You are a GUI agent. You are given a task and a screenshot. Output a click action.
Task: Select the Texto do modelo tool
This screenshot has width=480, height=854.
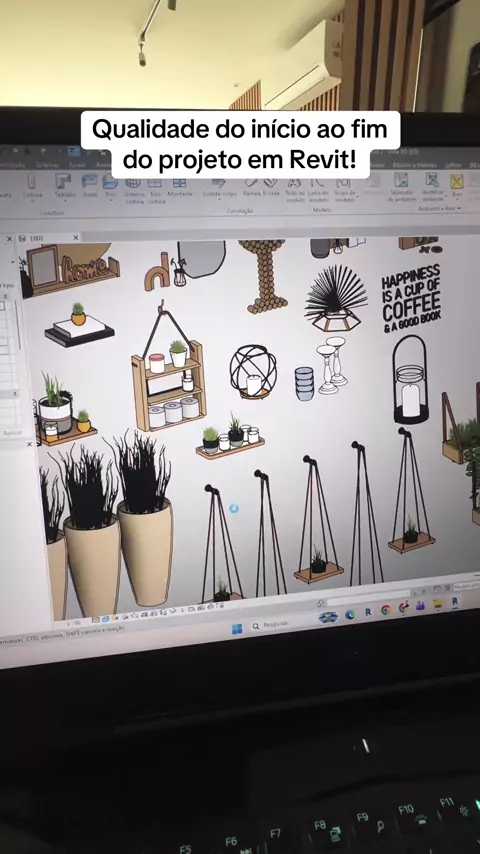tap(295, 189)
